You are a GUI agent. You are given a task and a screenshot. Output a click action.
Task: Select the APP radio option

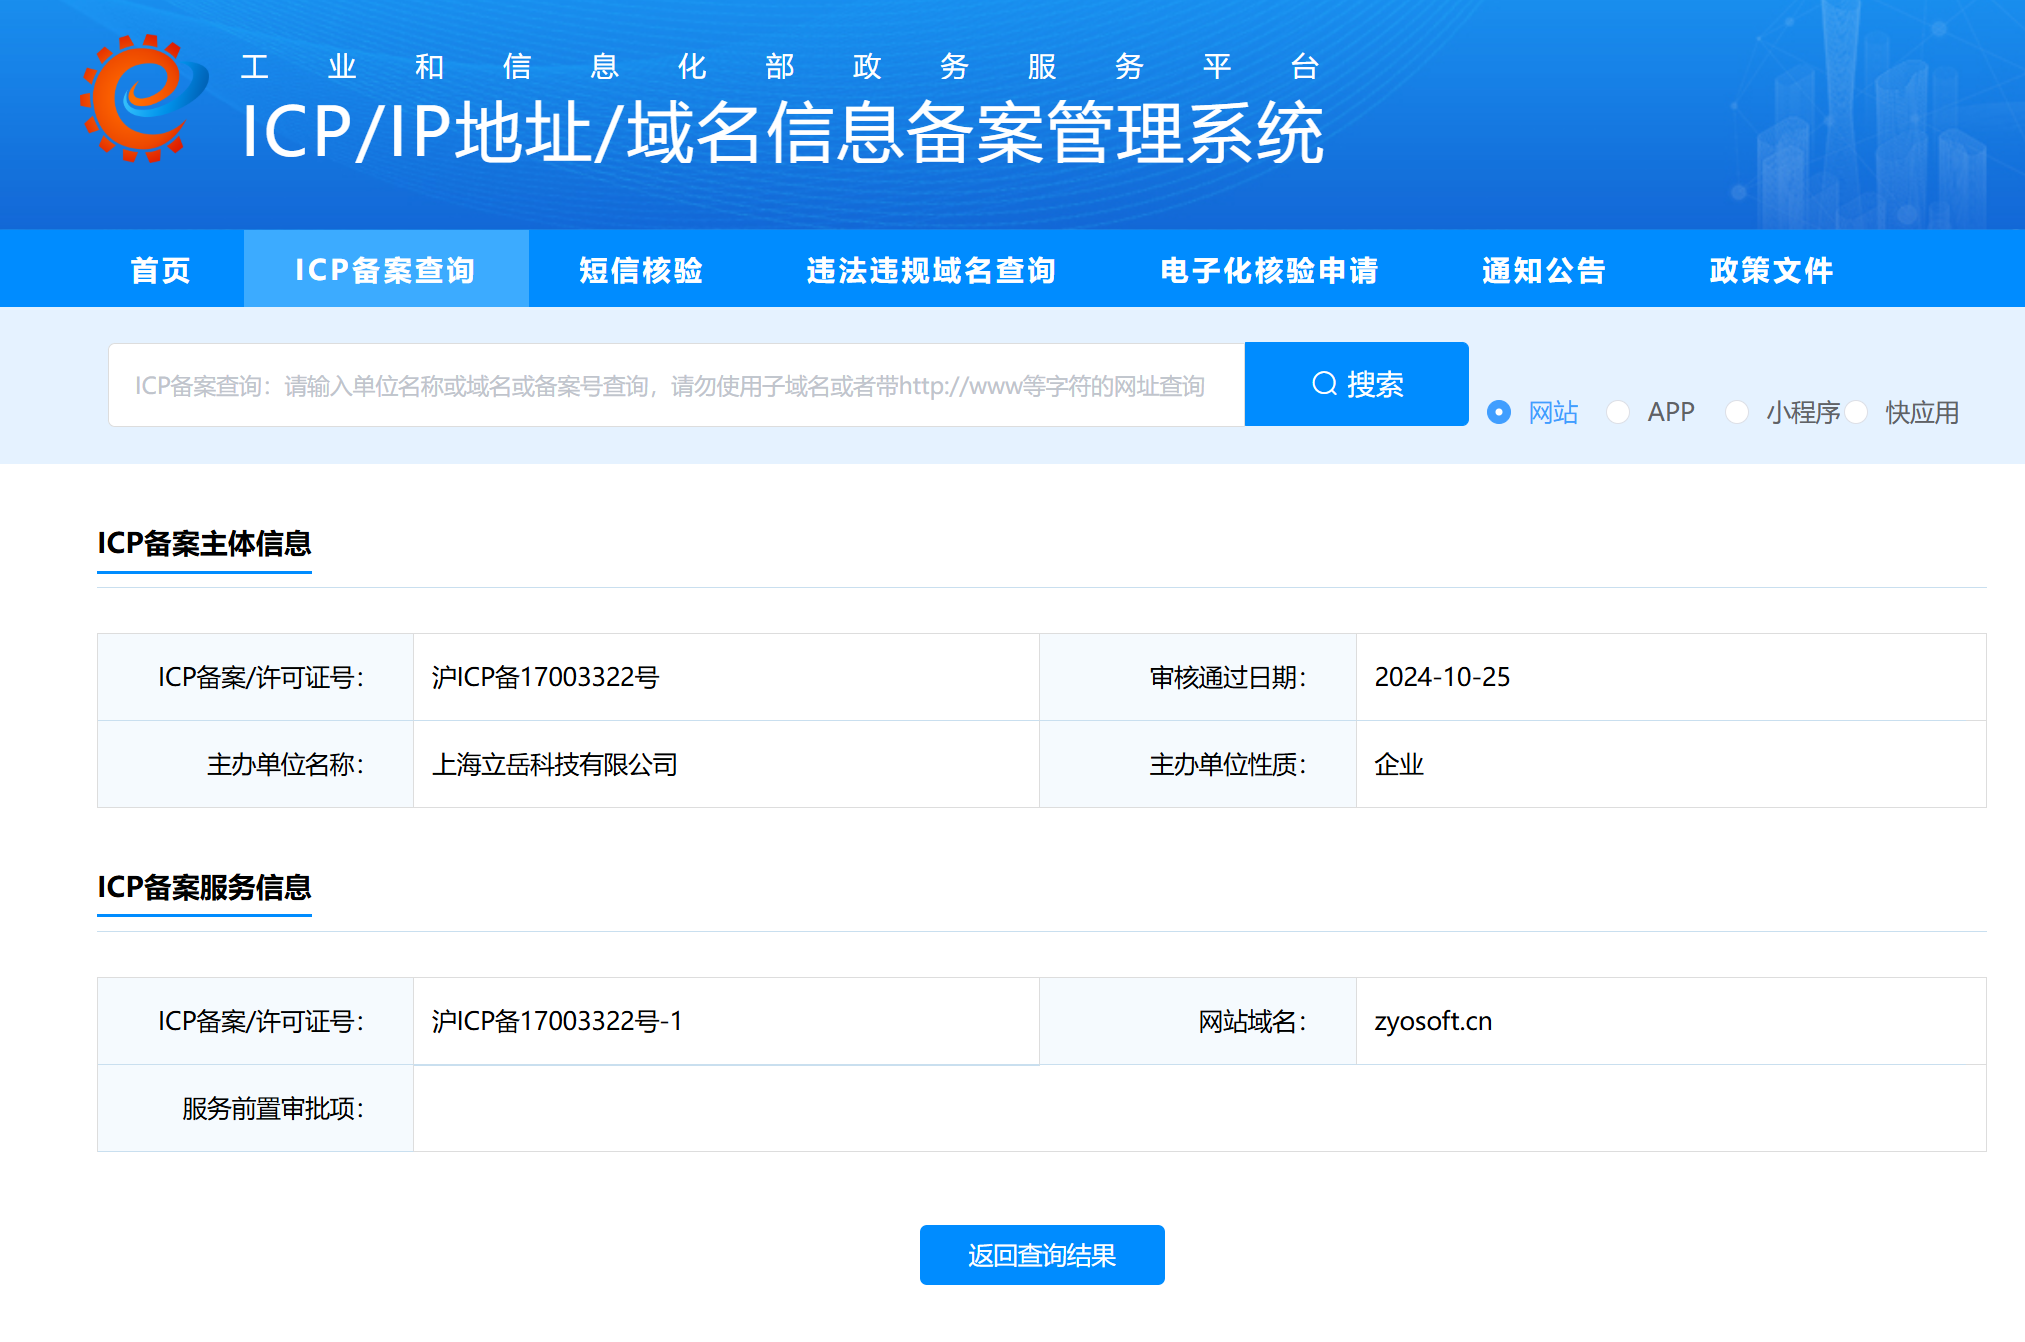pyautogui.click(x=1618, y=412)
